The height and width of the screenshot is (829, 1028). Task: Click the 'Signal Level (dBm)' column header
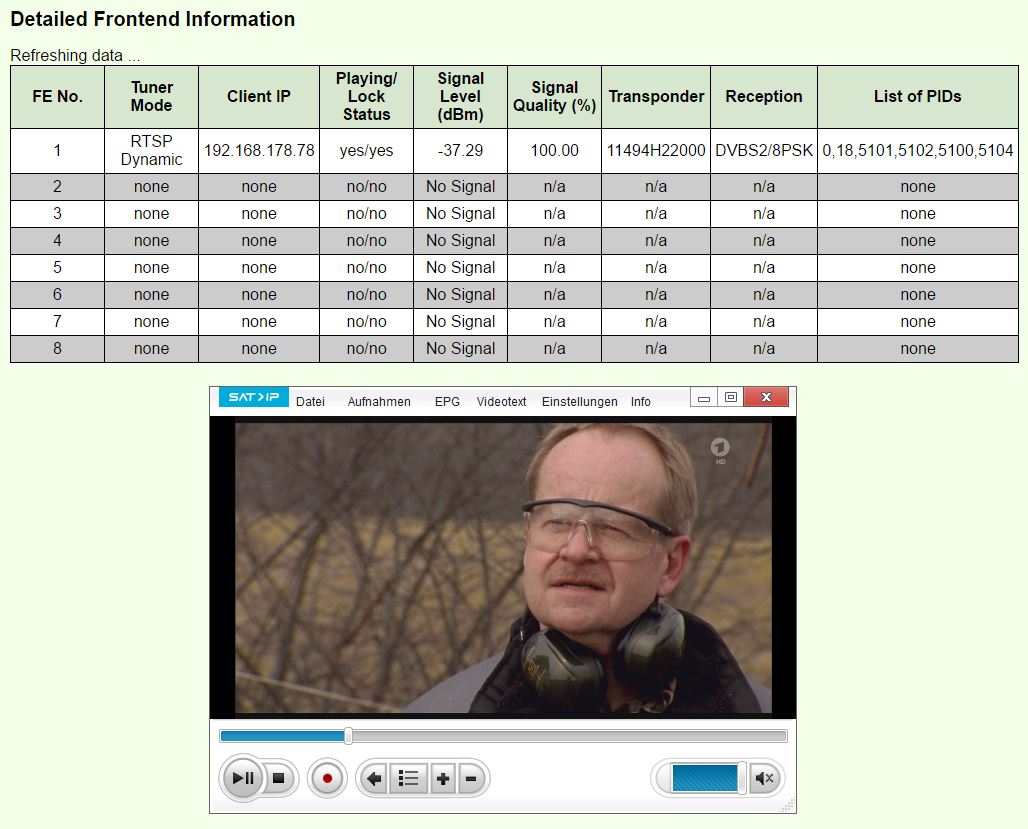pos(460,96)
